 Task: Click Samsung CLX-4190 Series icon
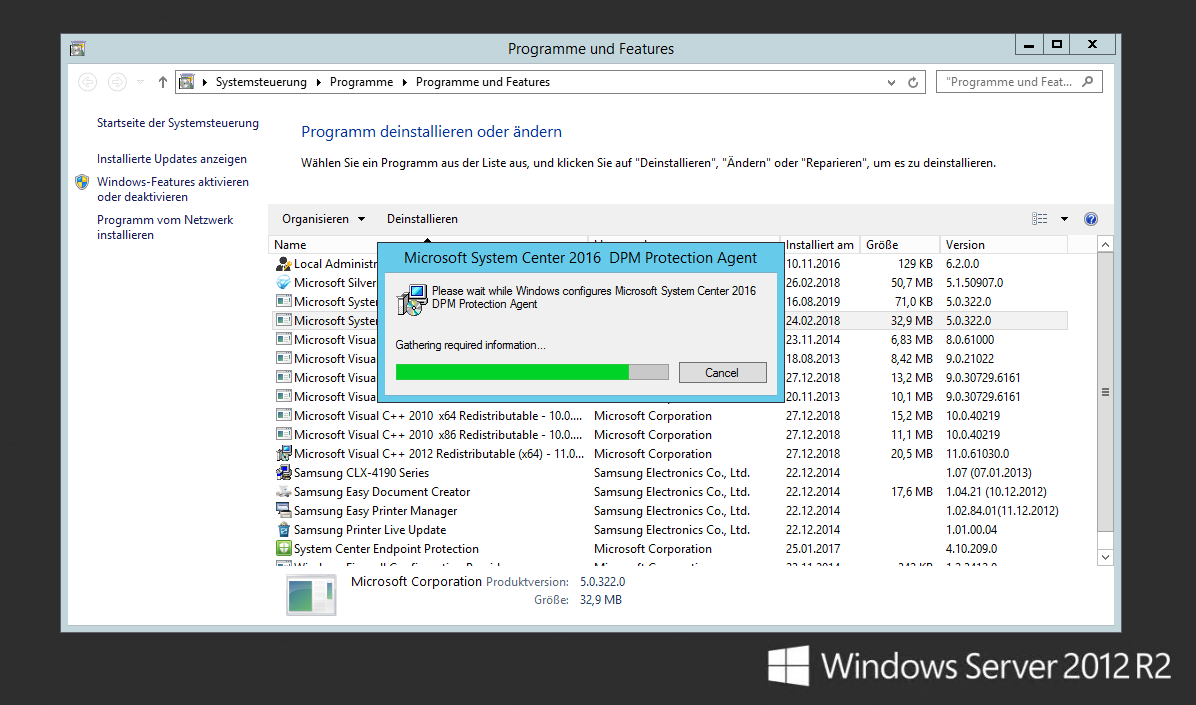click(284, 473)
